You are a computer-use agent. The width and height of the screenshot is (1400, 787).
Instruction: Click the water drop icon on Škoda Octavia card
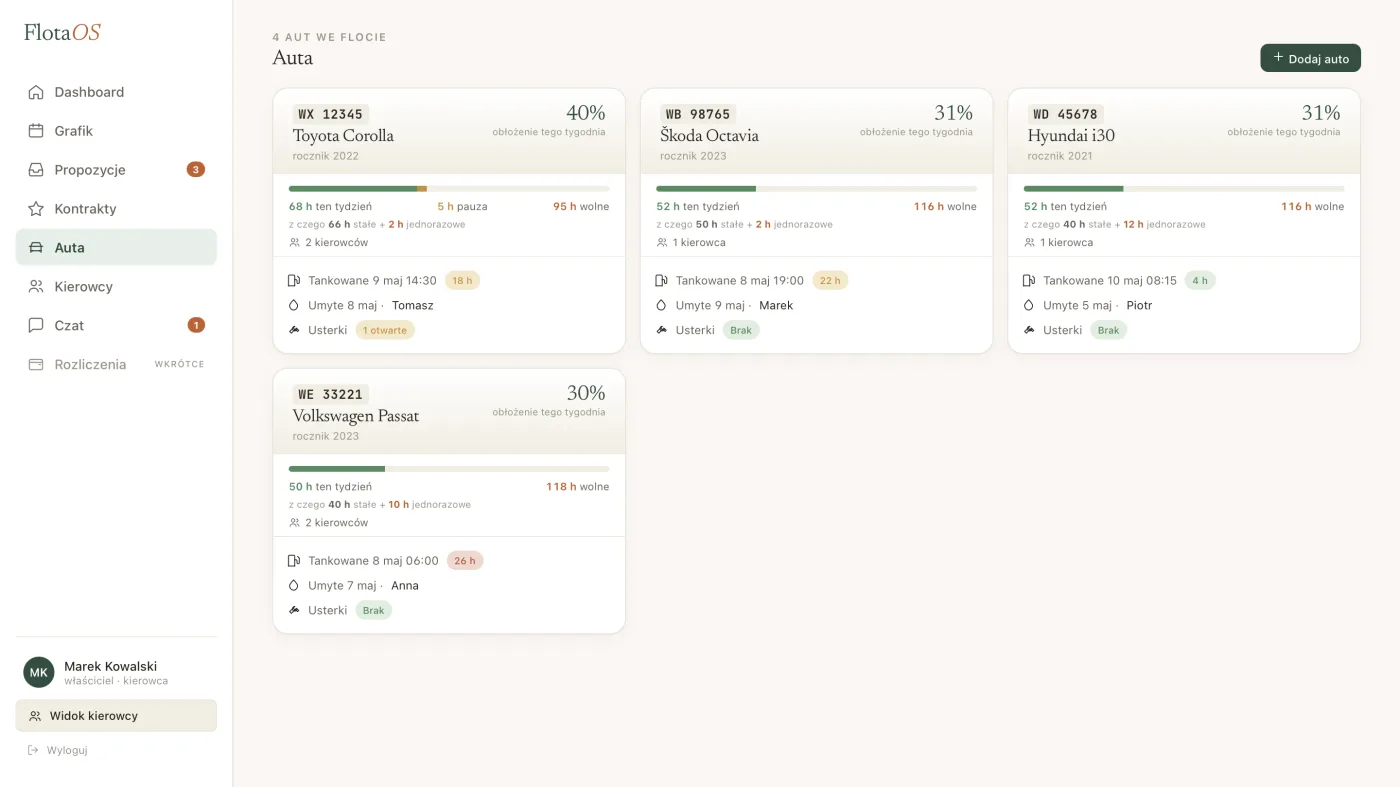point(662,306)
